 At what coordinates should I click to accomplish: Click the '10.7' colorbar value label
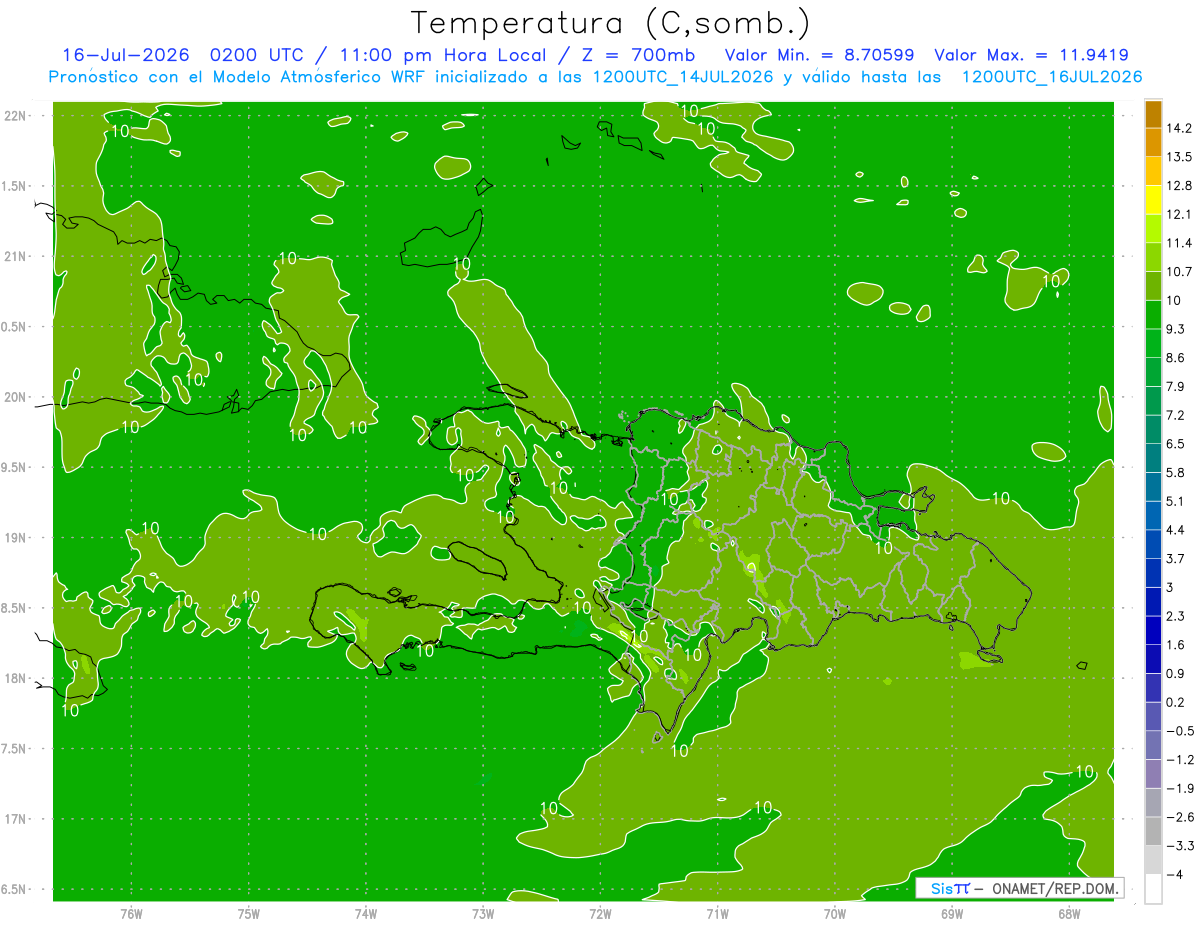tap(1179, 271)
